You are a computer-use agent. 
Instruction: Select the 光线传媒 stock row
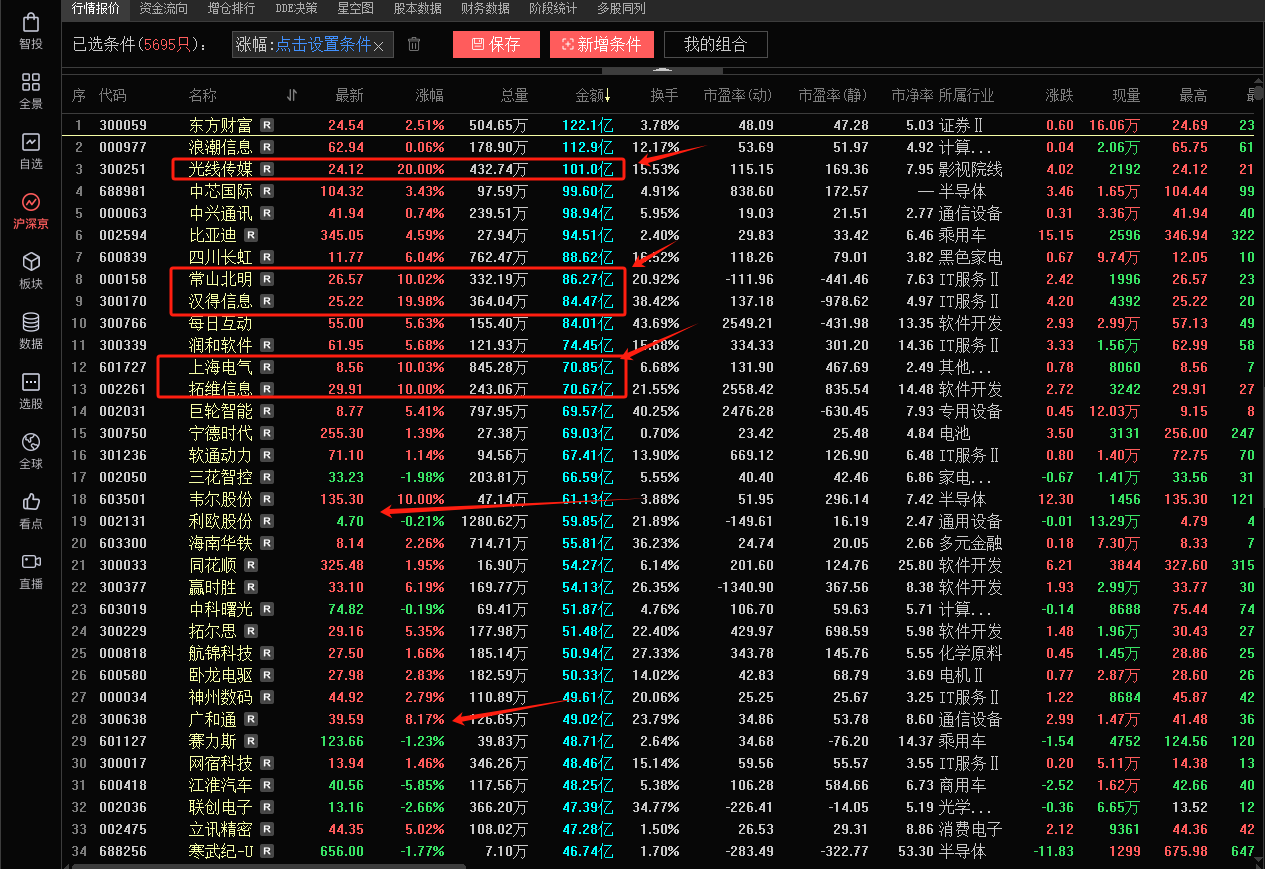point(660,169)
